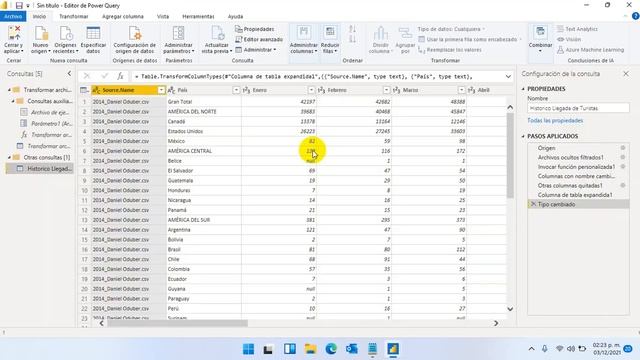This screenshot has height=360, width=640.
Task: Open Todas las propiedades link
Action: coord(555,120)
